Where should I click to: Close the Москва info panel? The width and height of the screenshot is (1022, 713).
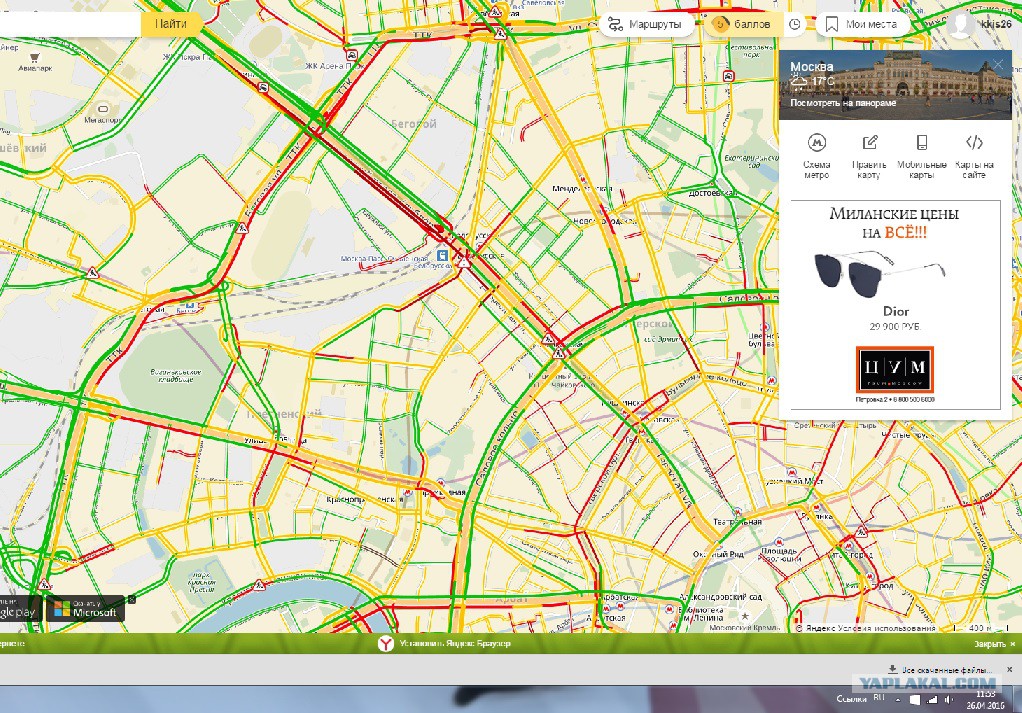(999, 64)
